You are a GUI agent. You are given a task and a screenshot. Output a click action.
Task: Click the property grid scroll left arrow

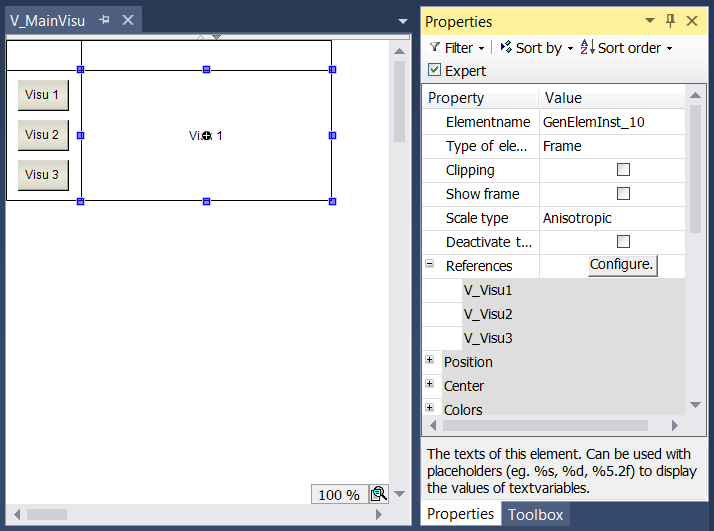(433, 425)
